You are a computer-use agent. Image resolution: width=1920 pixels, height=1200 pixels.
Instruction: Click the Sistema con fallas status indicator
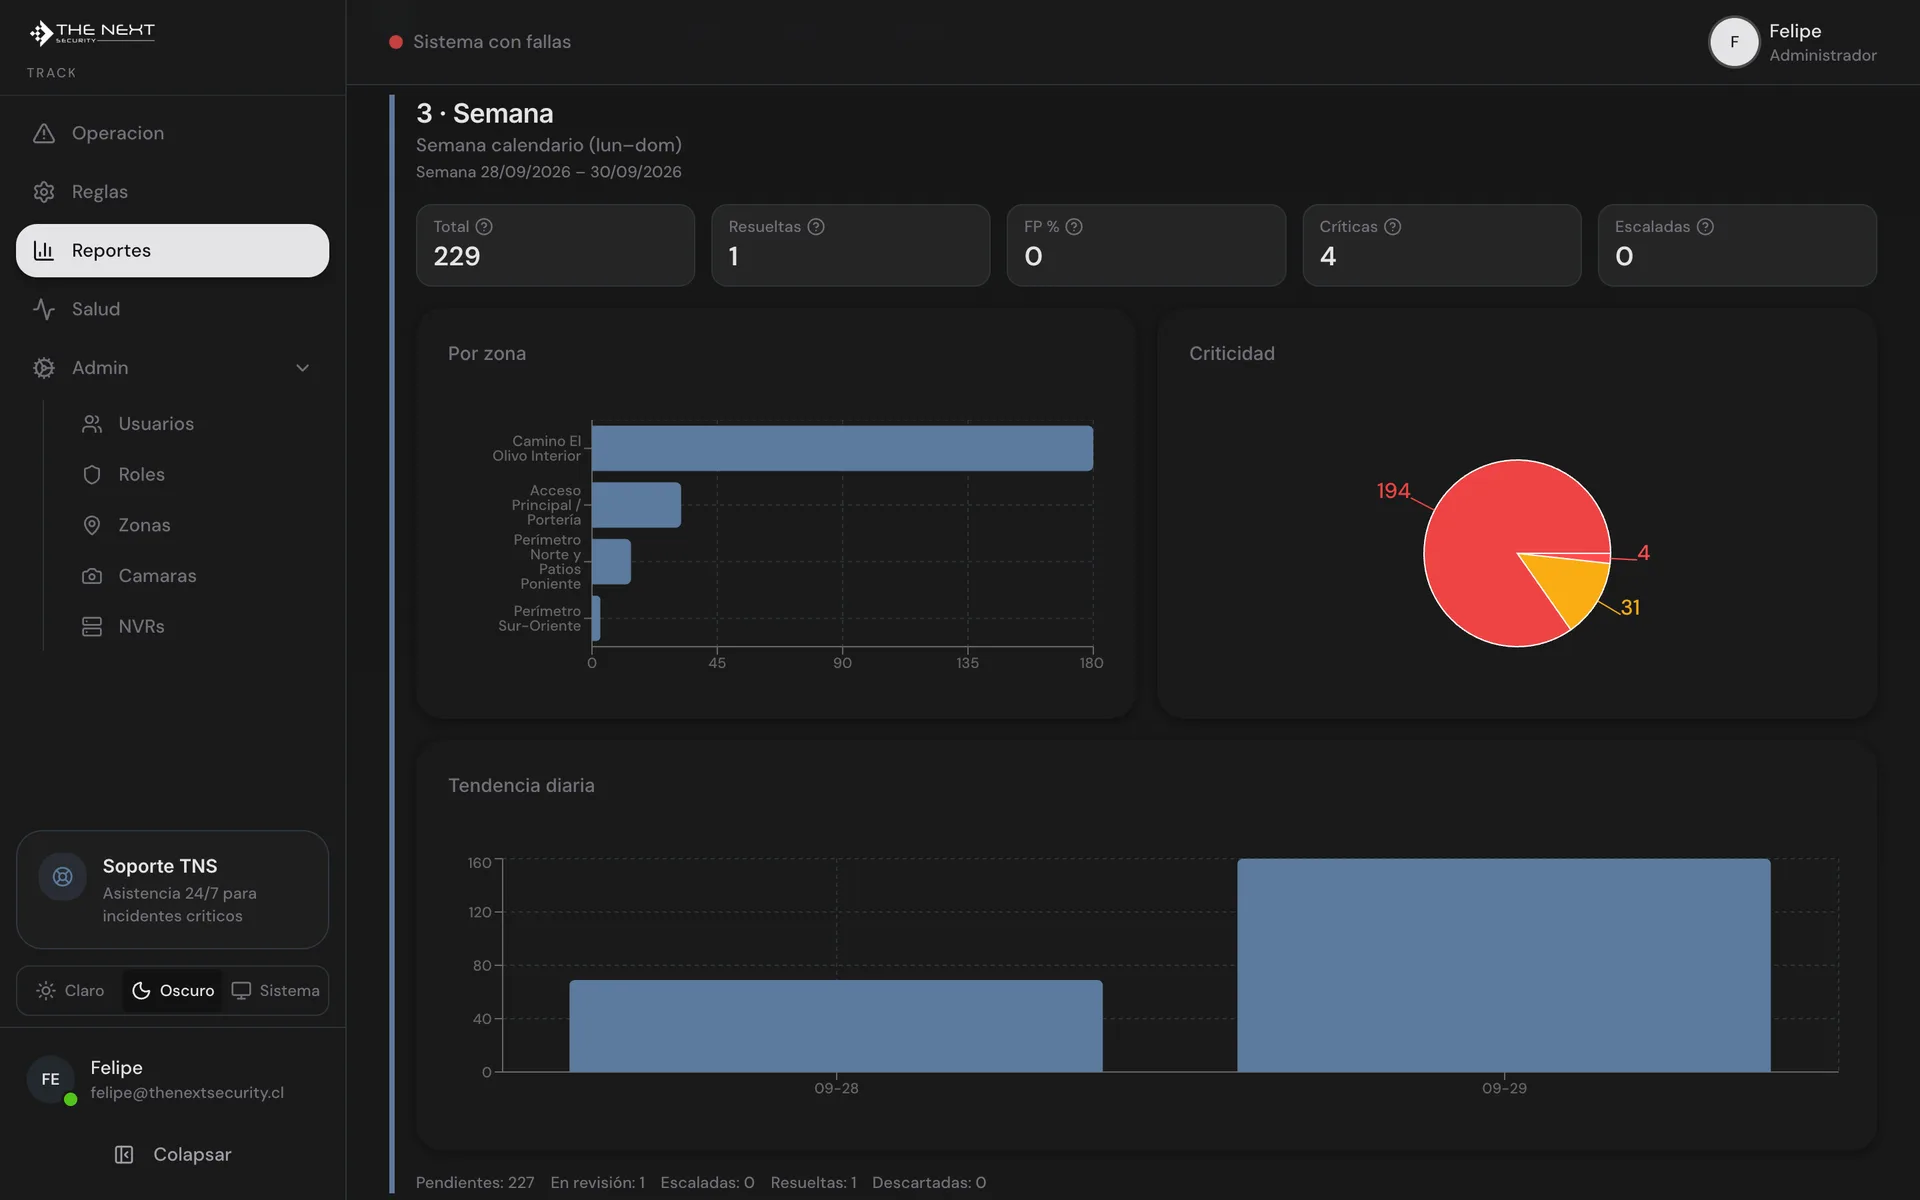(x=480, y=42)
